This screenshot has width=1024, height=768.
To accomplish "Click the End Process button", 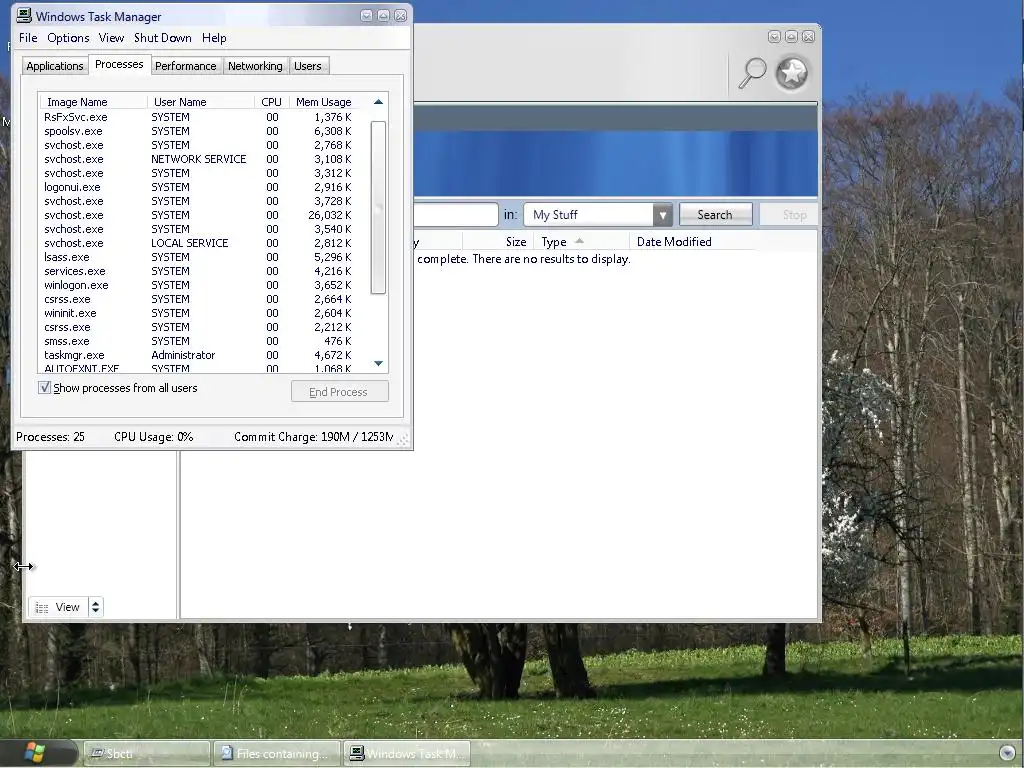I will coord(340,392).
